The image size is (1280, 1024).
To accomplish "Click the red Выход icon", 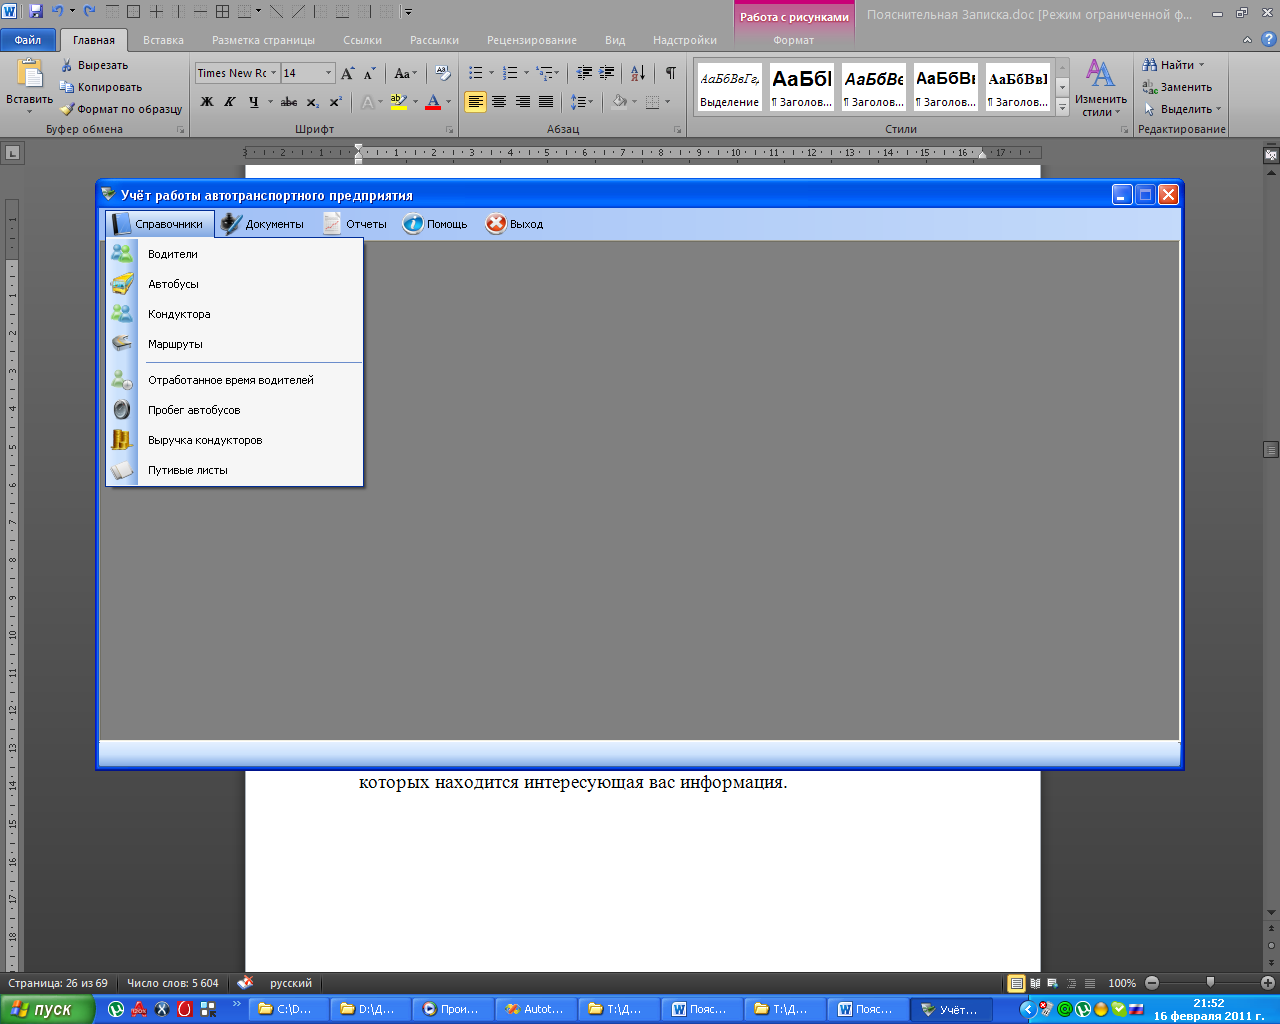I will [496, 224].
